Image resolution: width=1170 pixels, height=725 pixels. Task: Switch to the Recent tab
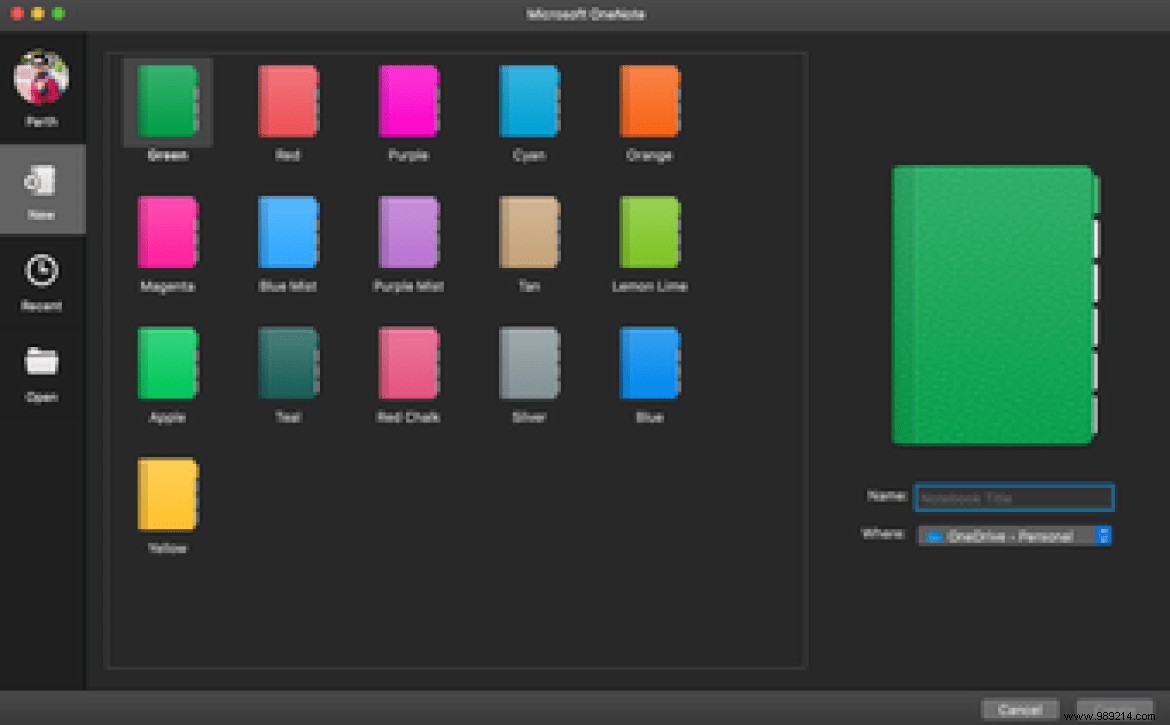(x=42, y=283)
